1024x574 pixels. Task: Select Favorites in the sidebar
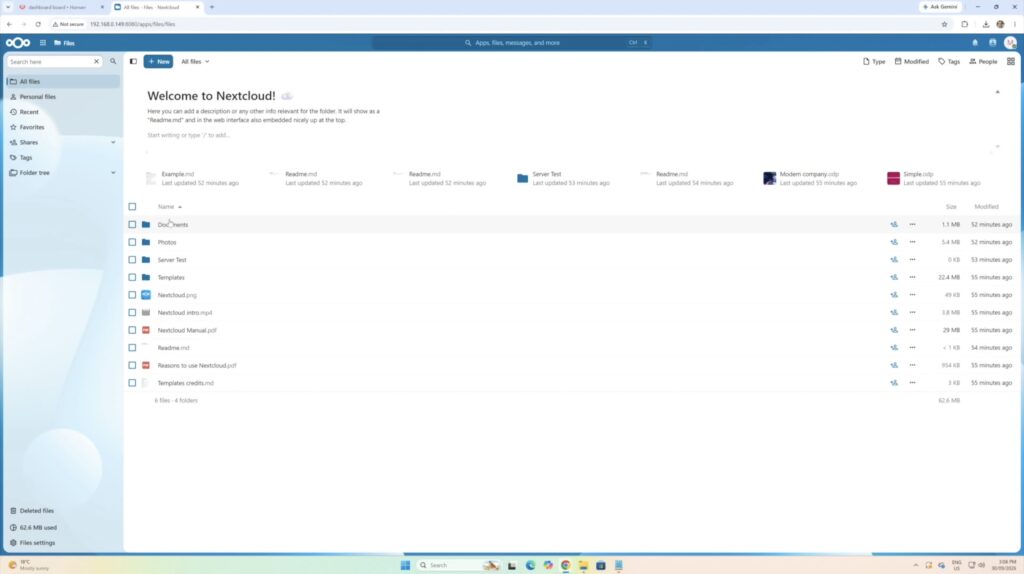[x=63, y=127]
